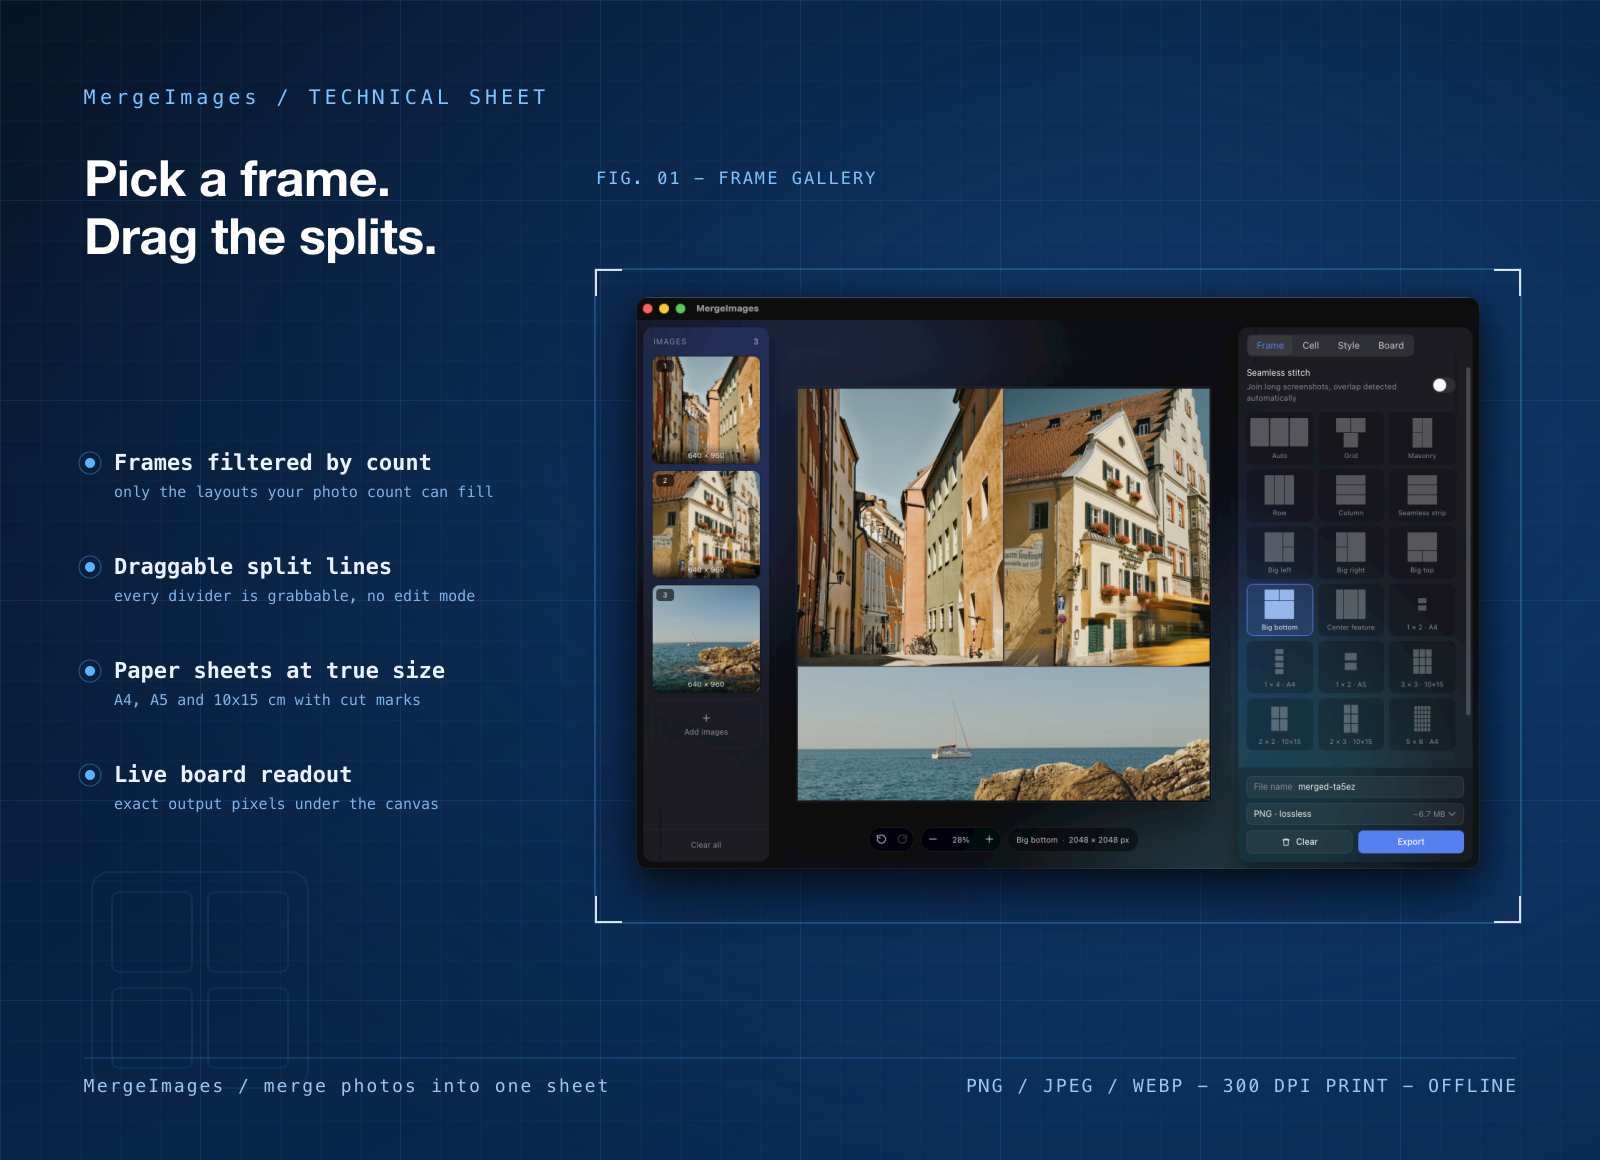Select image thumbnail 1 street scene
Screen dimensions: 1600x1160
pyautogui.click(x=706, y=410)
